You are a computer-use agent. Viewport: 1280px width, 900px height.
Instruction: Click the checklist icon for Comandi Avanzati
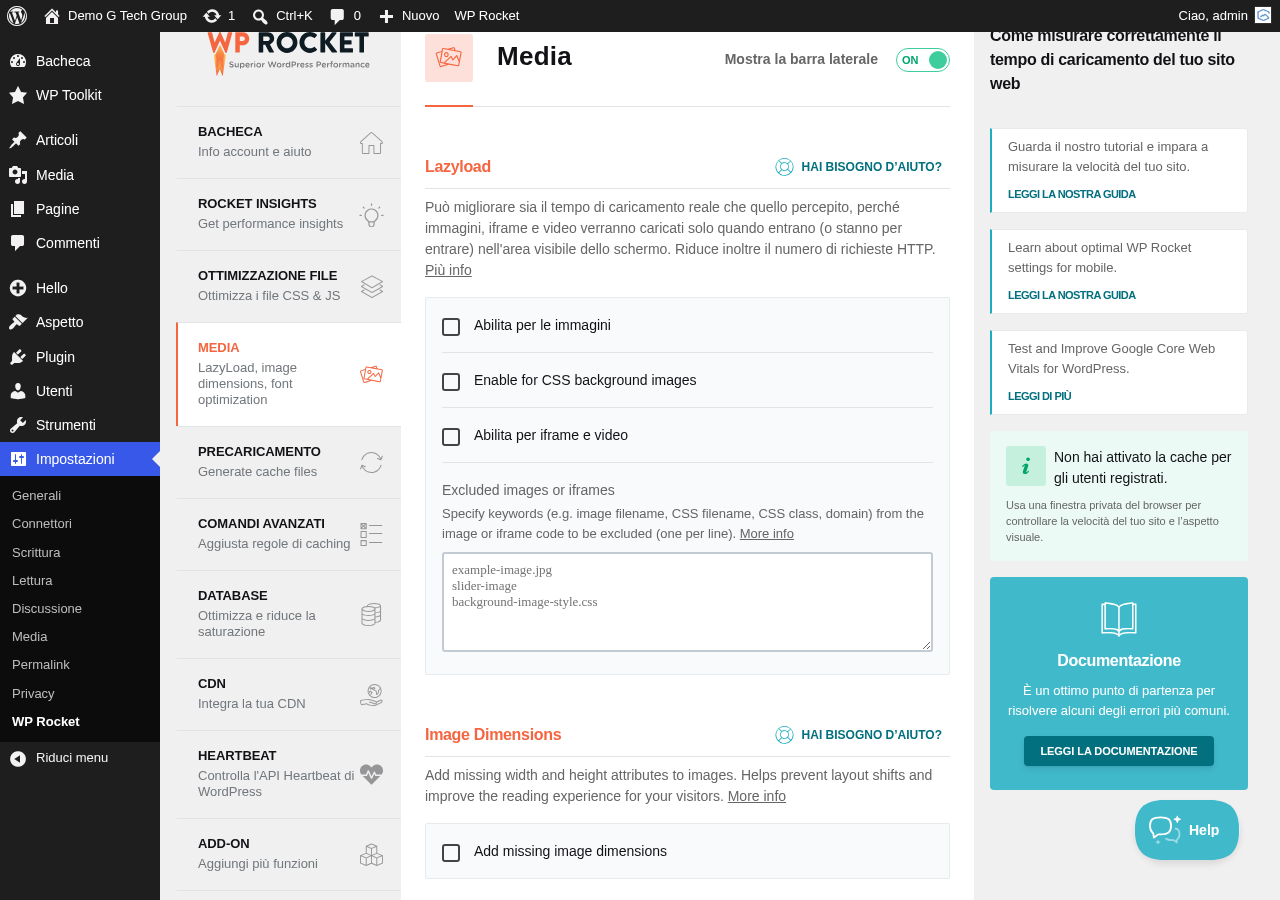click(371, 535)
